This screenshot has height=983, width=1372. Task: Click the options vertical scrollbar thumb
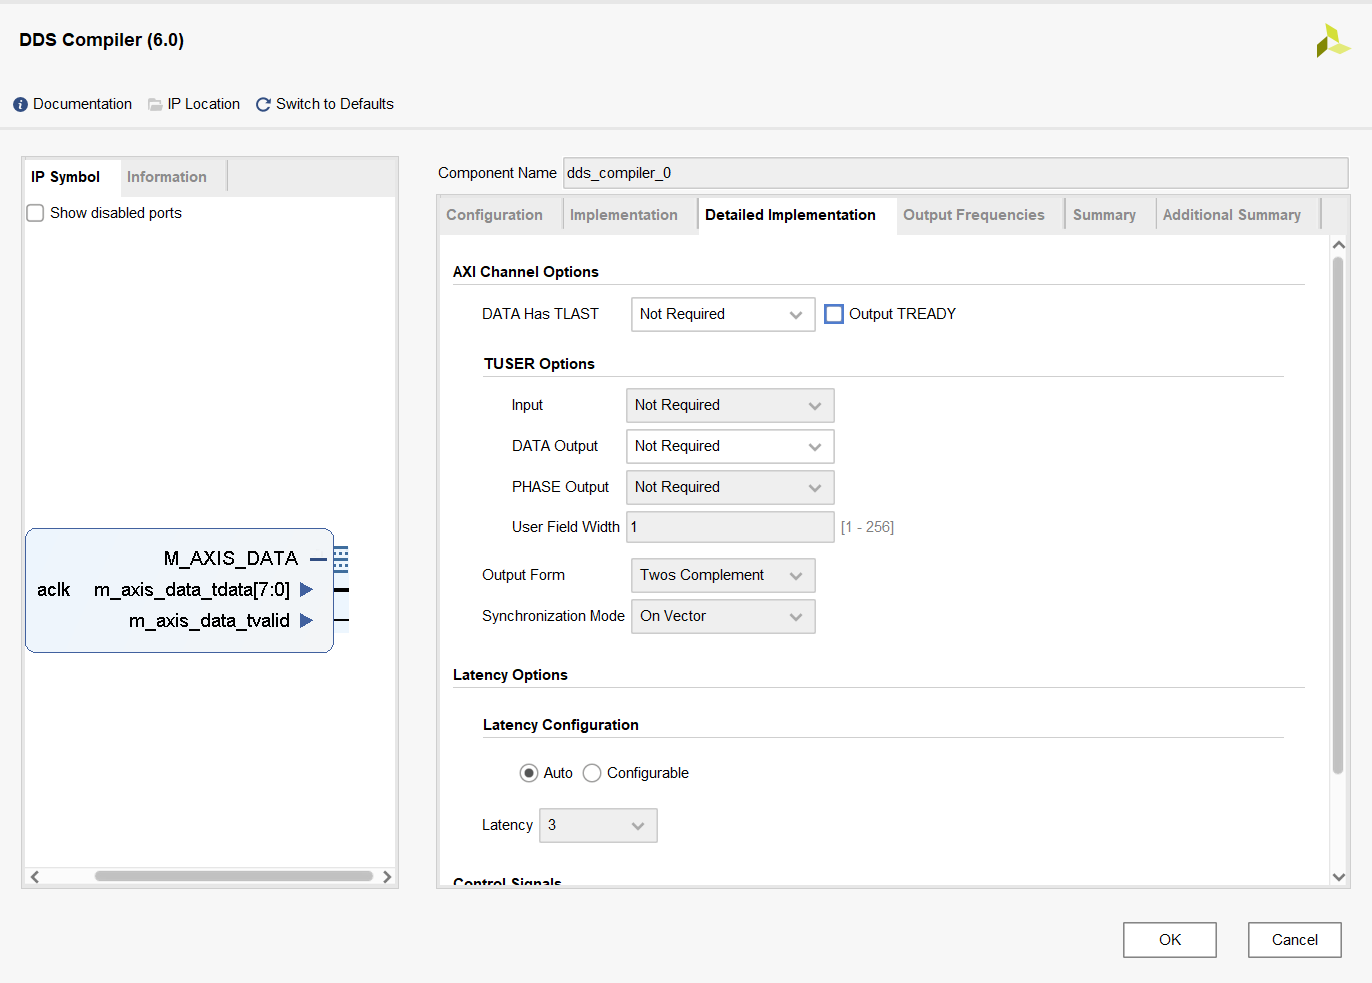1338,515
